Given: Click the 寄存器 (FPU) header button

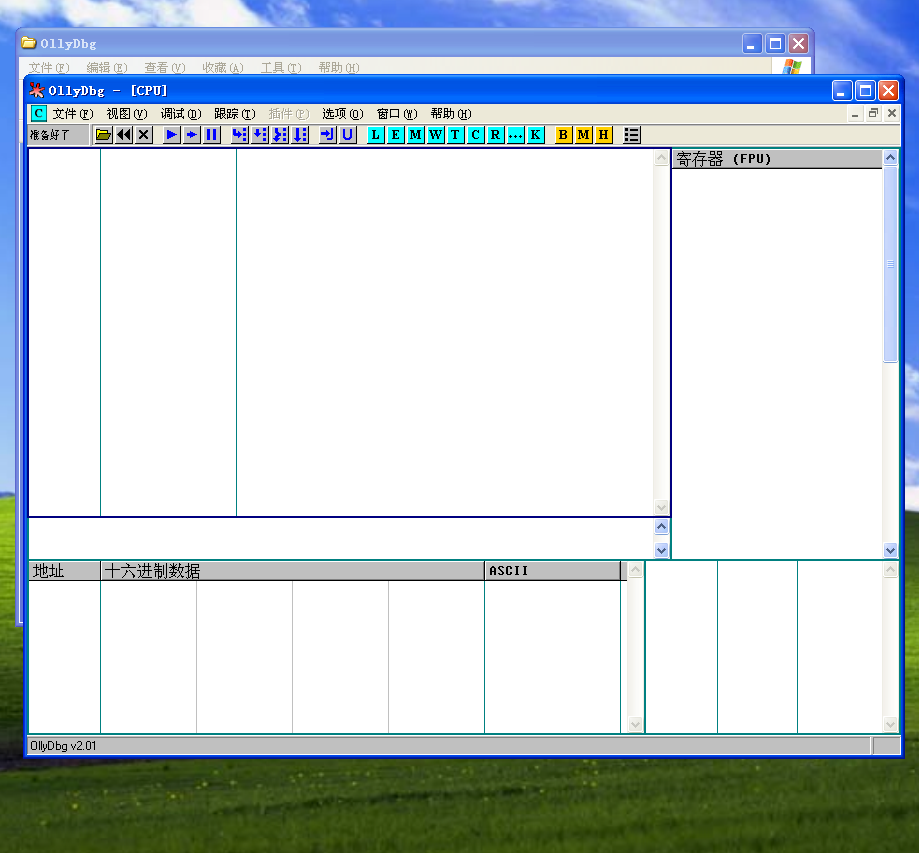Looking at the screenshot, I should coord(776,159).
